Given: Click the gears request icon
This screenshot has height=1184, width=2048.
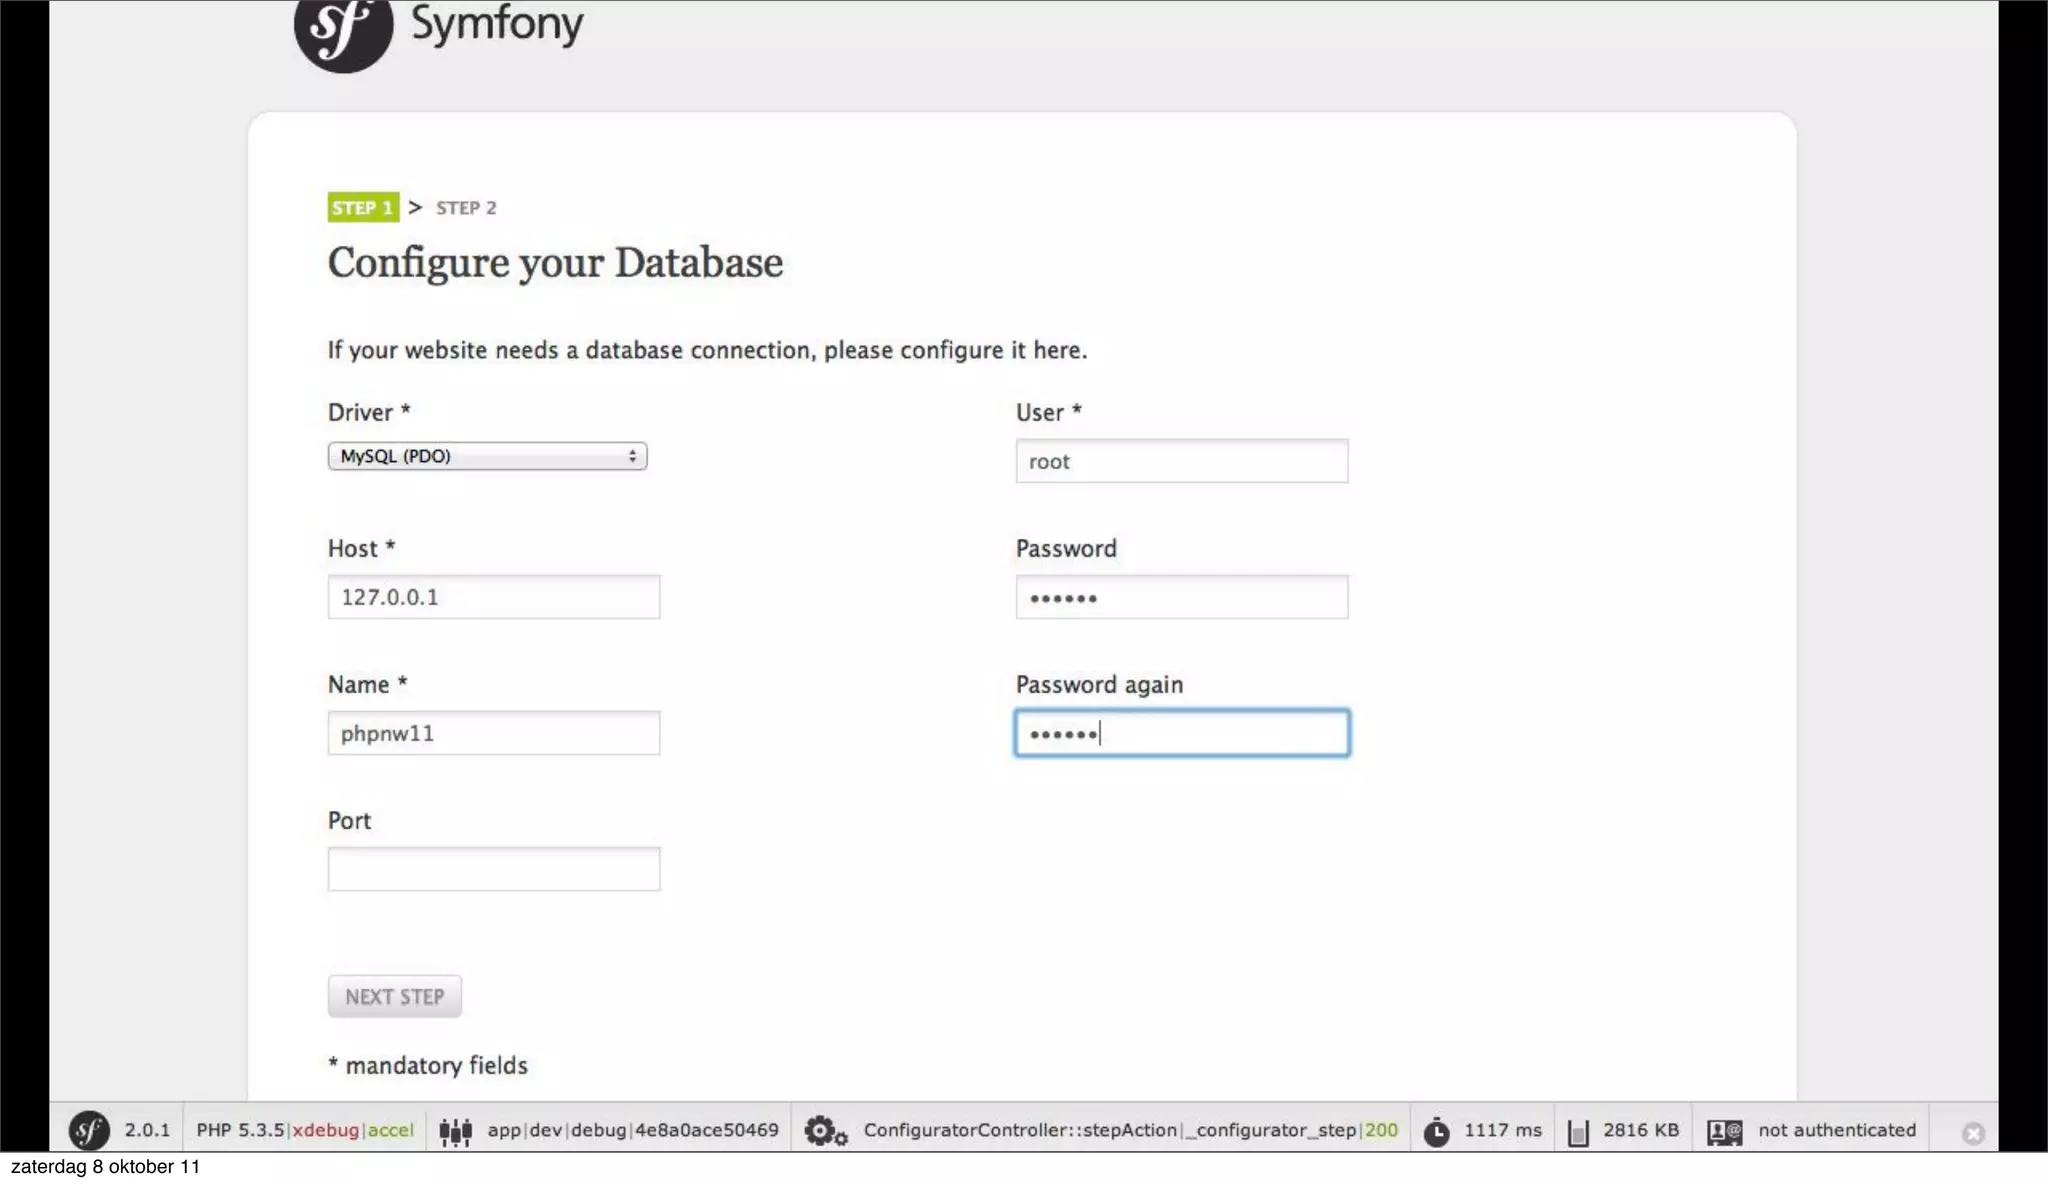Looking at the screenshot, I should pos(825,1131).
